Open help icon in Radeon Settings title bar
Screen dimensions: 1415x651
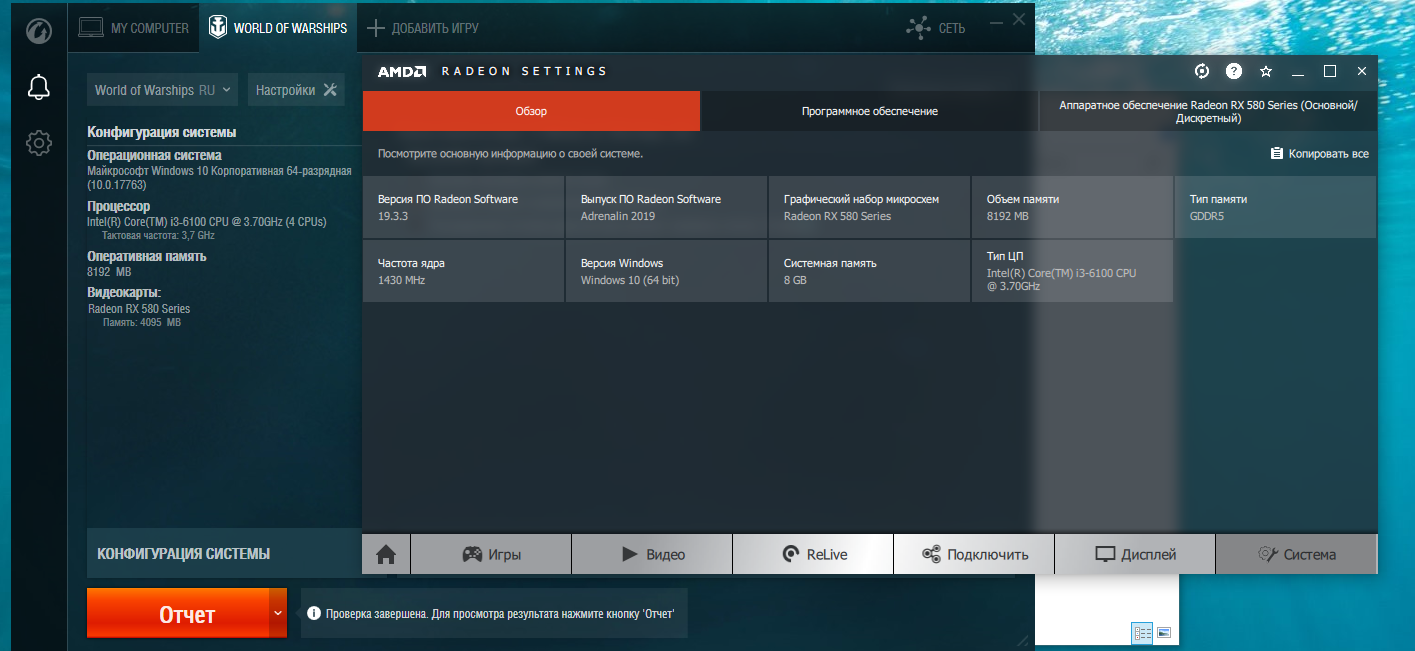point(1234,71)
